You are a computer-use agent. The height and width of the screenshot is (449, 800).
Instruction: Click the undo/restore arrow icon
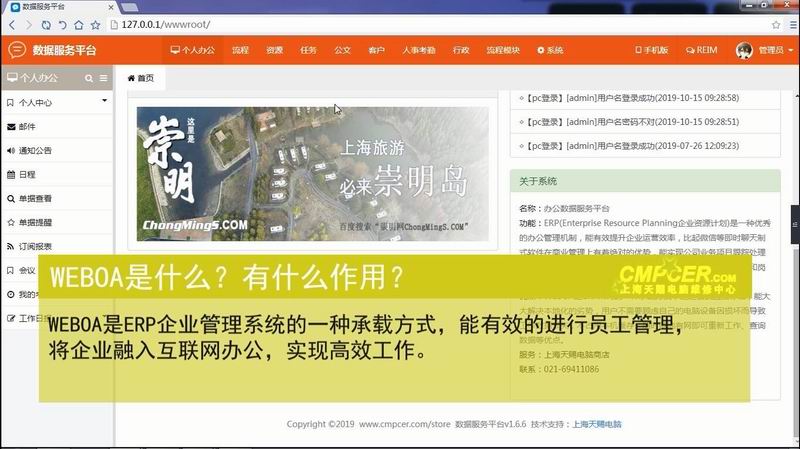point(62,24)
